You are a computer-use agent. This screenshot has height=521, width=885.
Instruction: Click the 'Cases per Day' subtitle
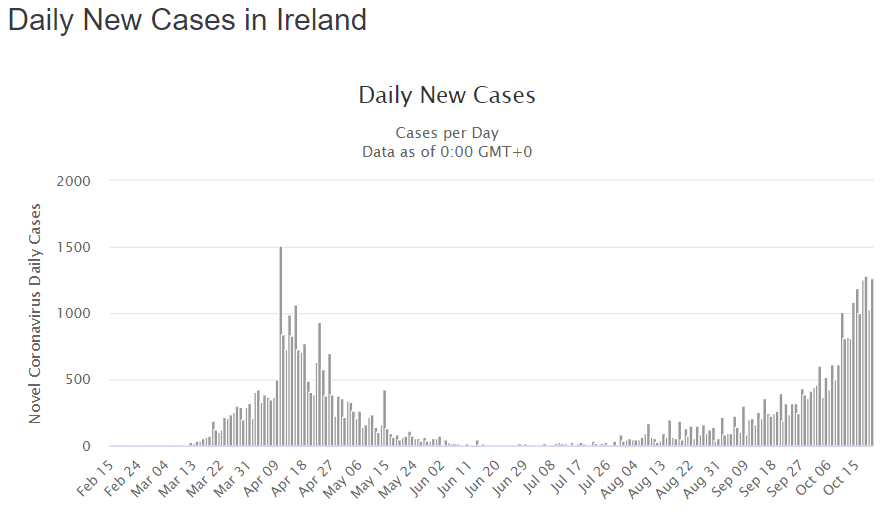[447, 133]
